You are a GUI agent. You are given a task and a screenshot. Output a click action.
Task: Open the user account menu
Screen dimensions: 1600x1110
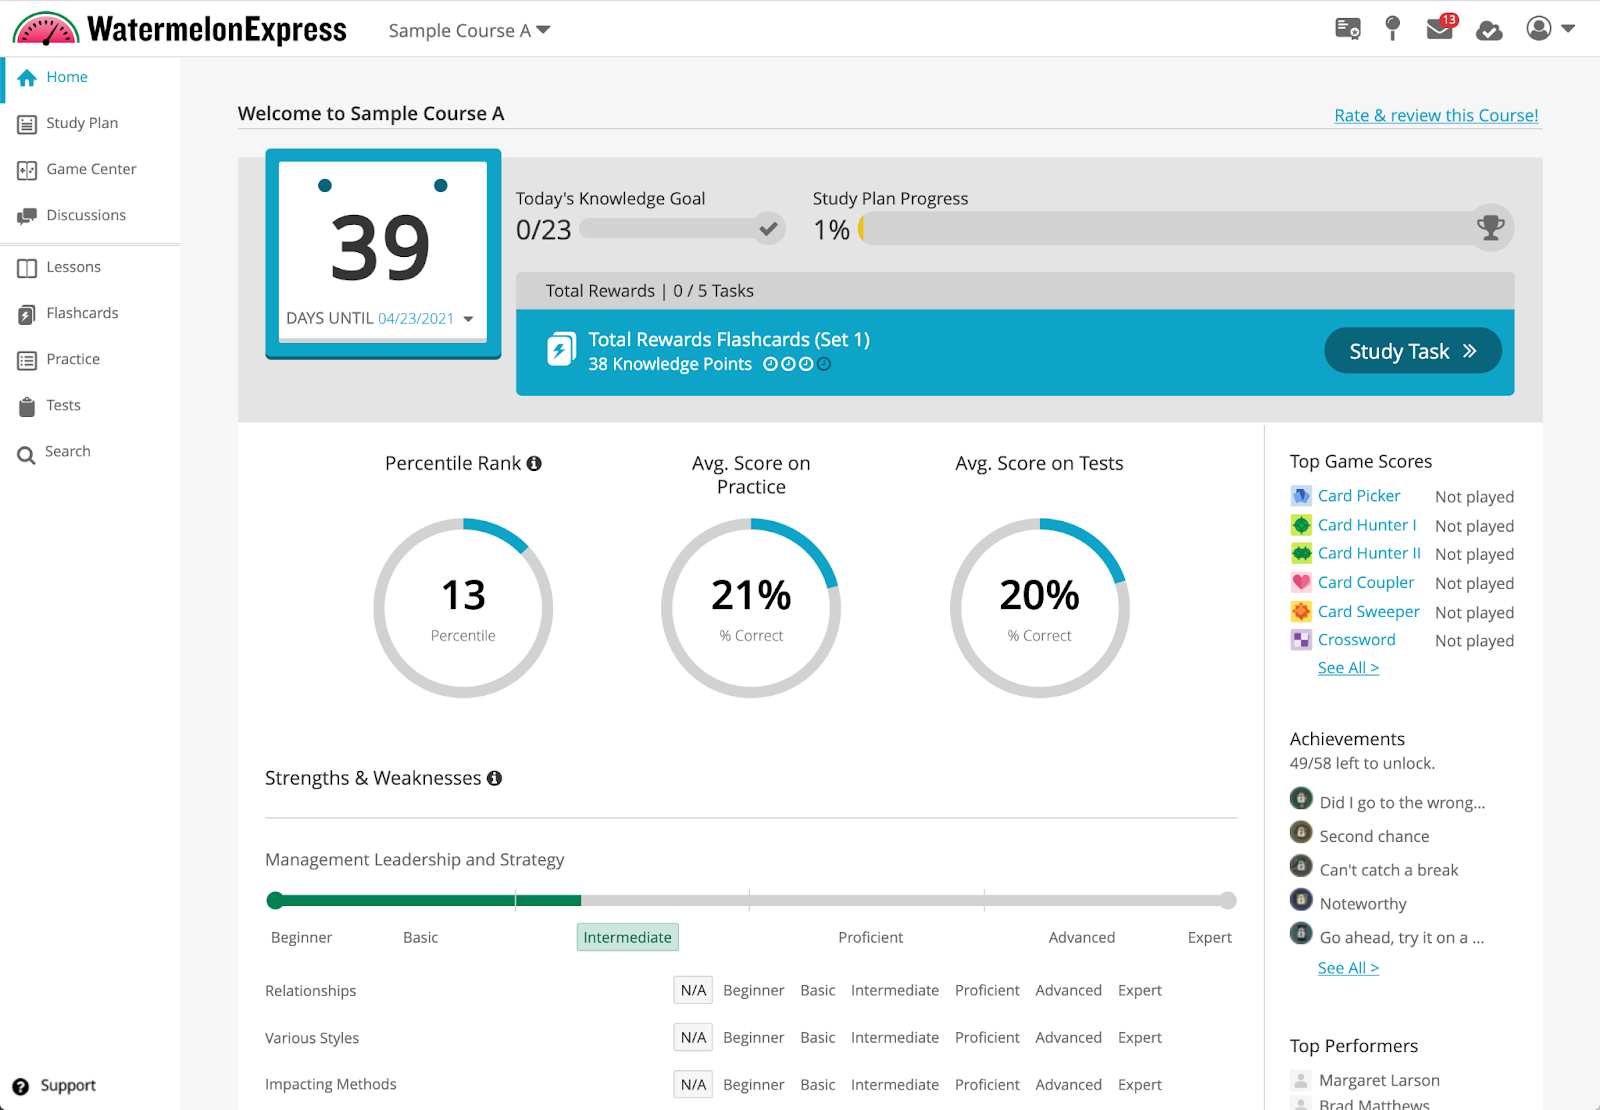[x=1550, y=29]
